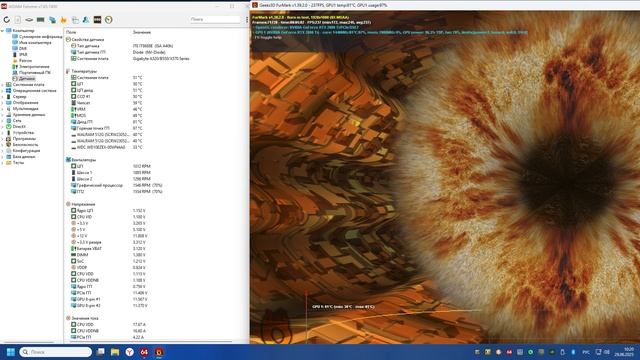Select the Датчики sensors tree item
640x360 pixels.
(x=24, y=78)
